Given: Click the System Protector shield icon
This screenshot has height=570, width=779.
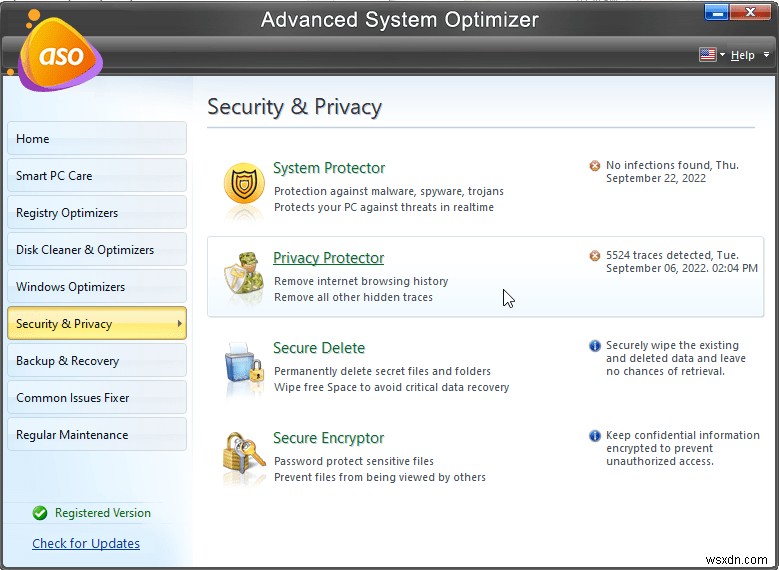Looking at the screenshot, I should (x=243, y=186).
